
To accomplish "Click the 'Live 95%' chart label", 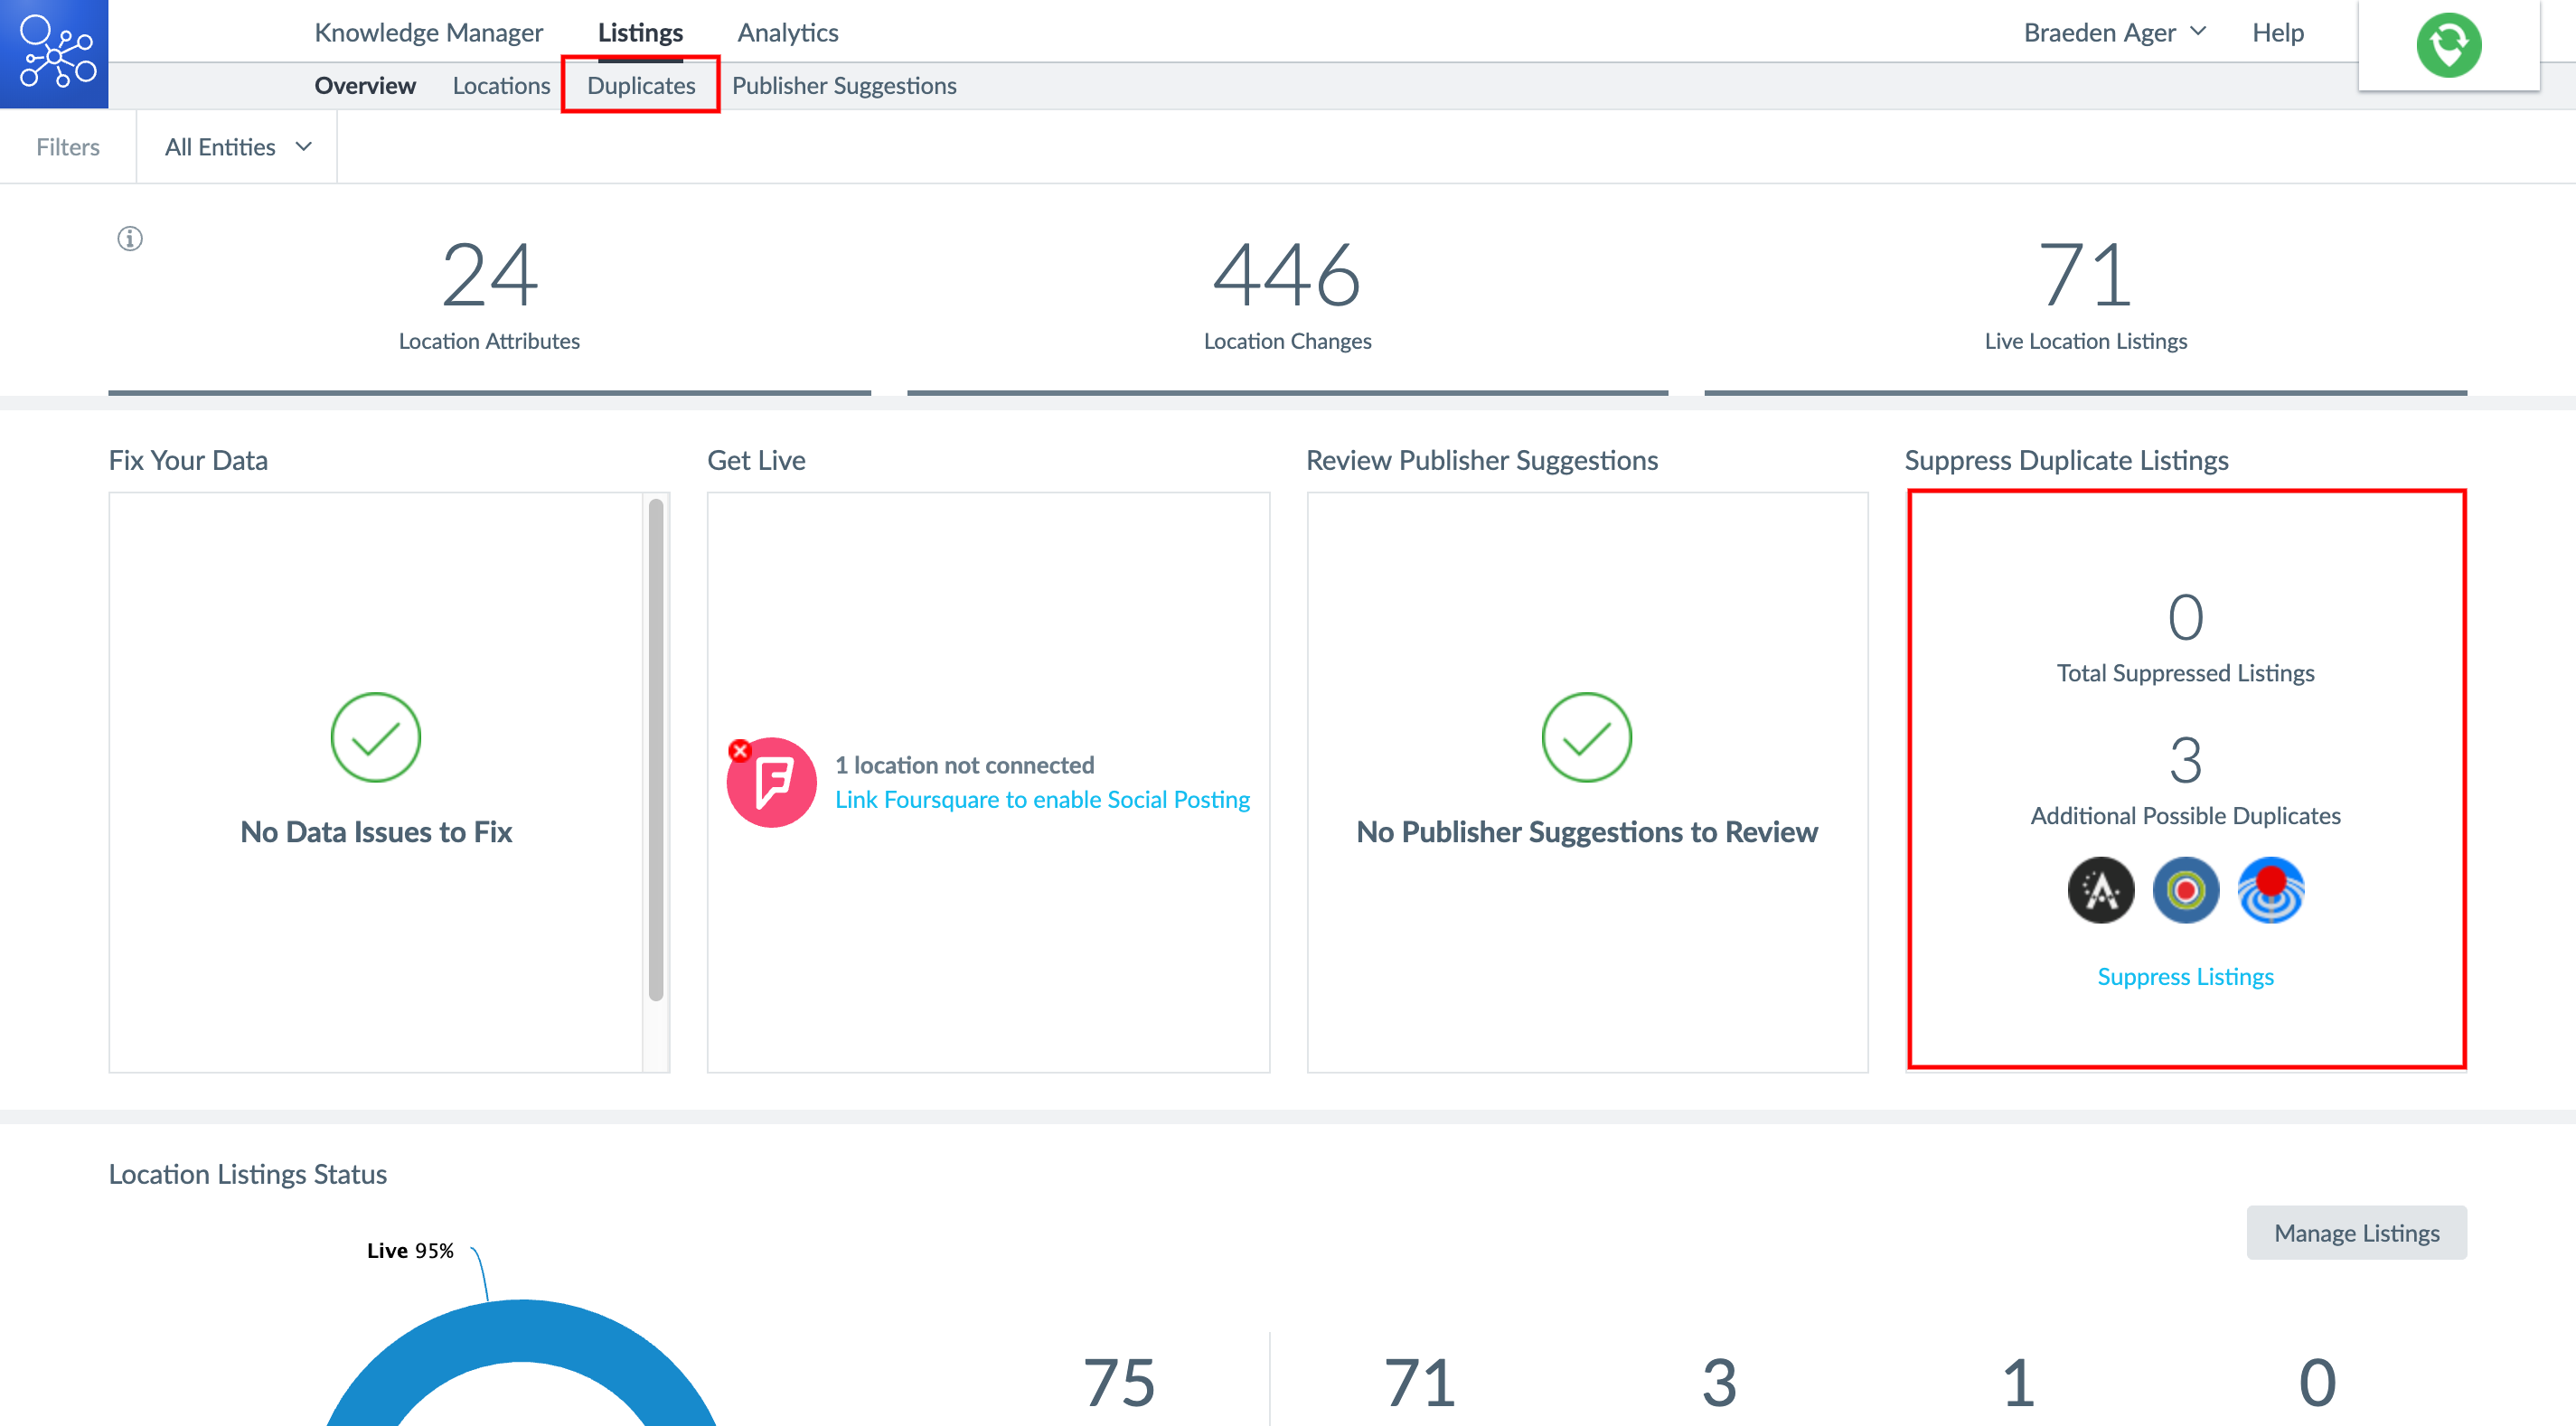I will (x=410, y=1250).
